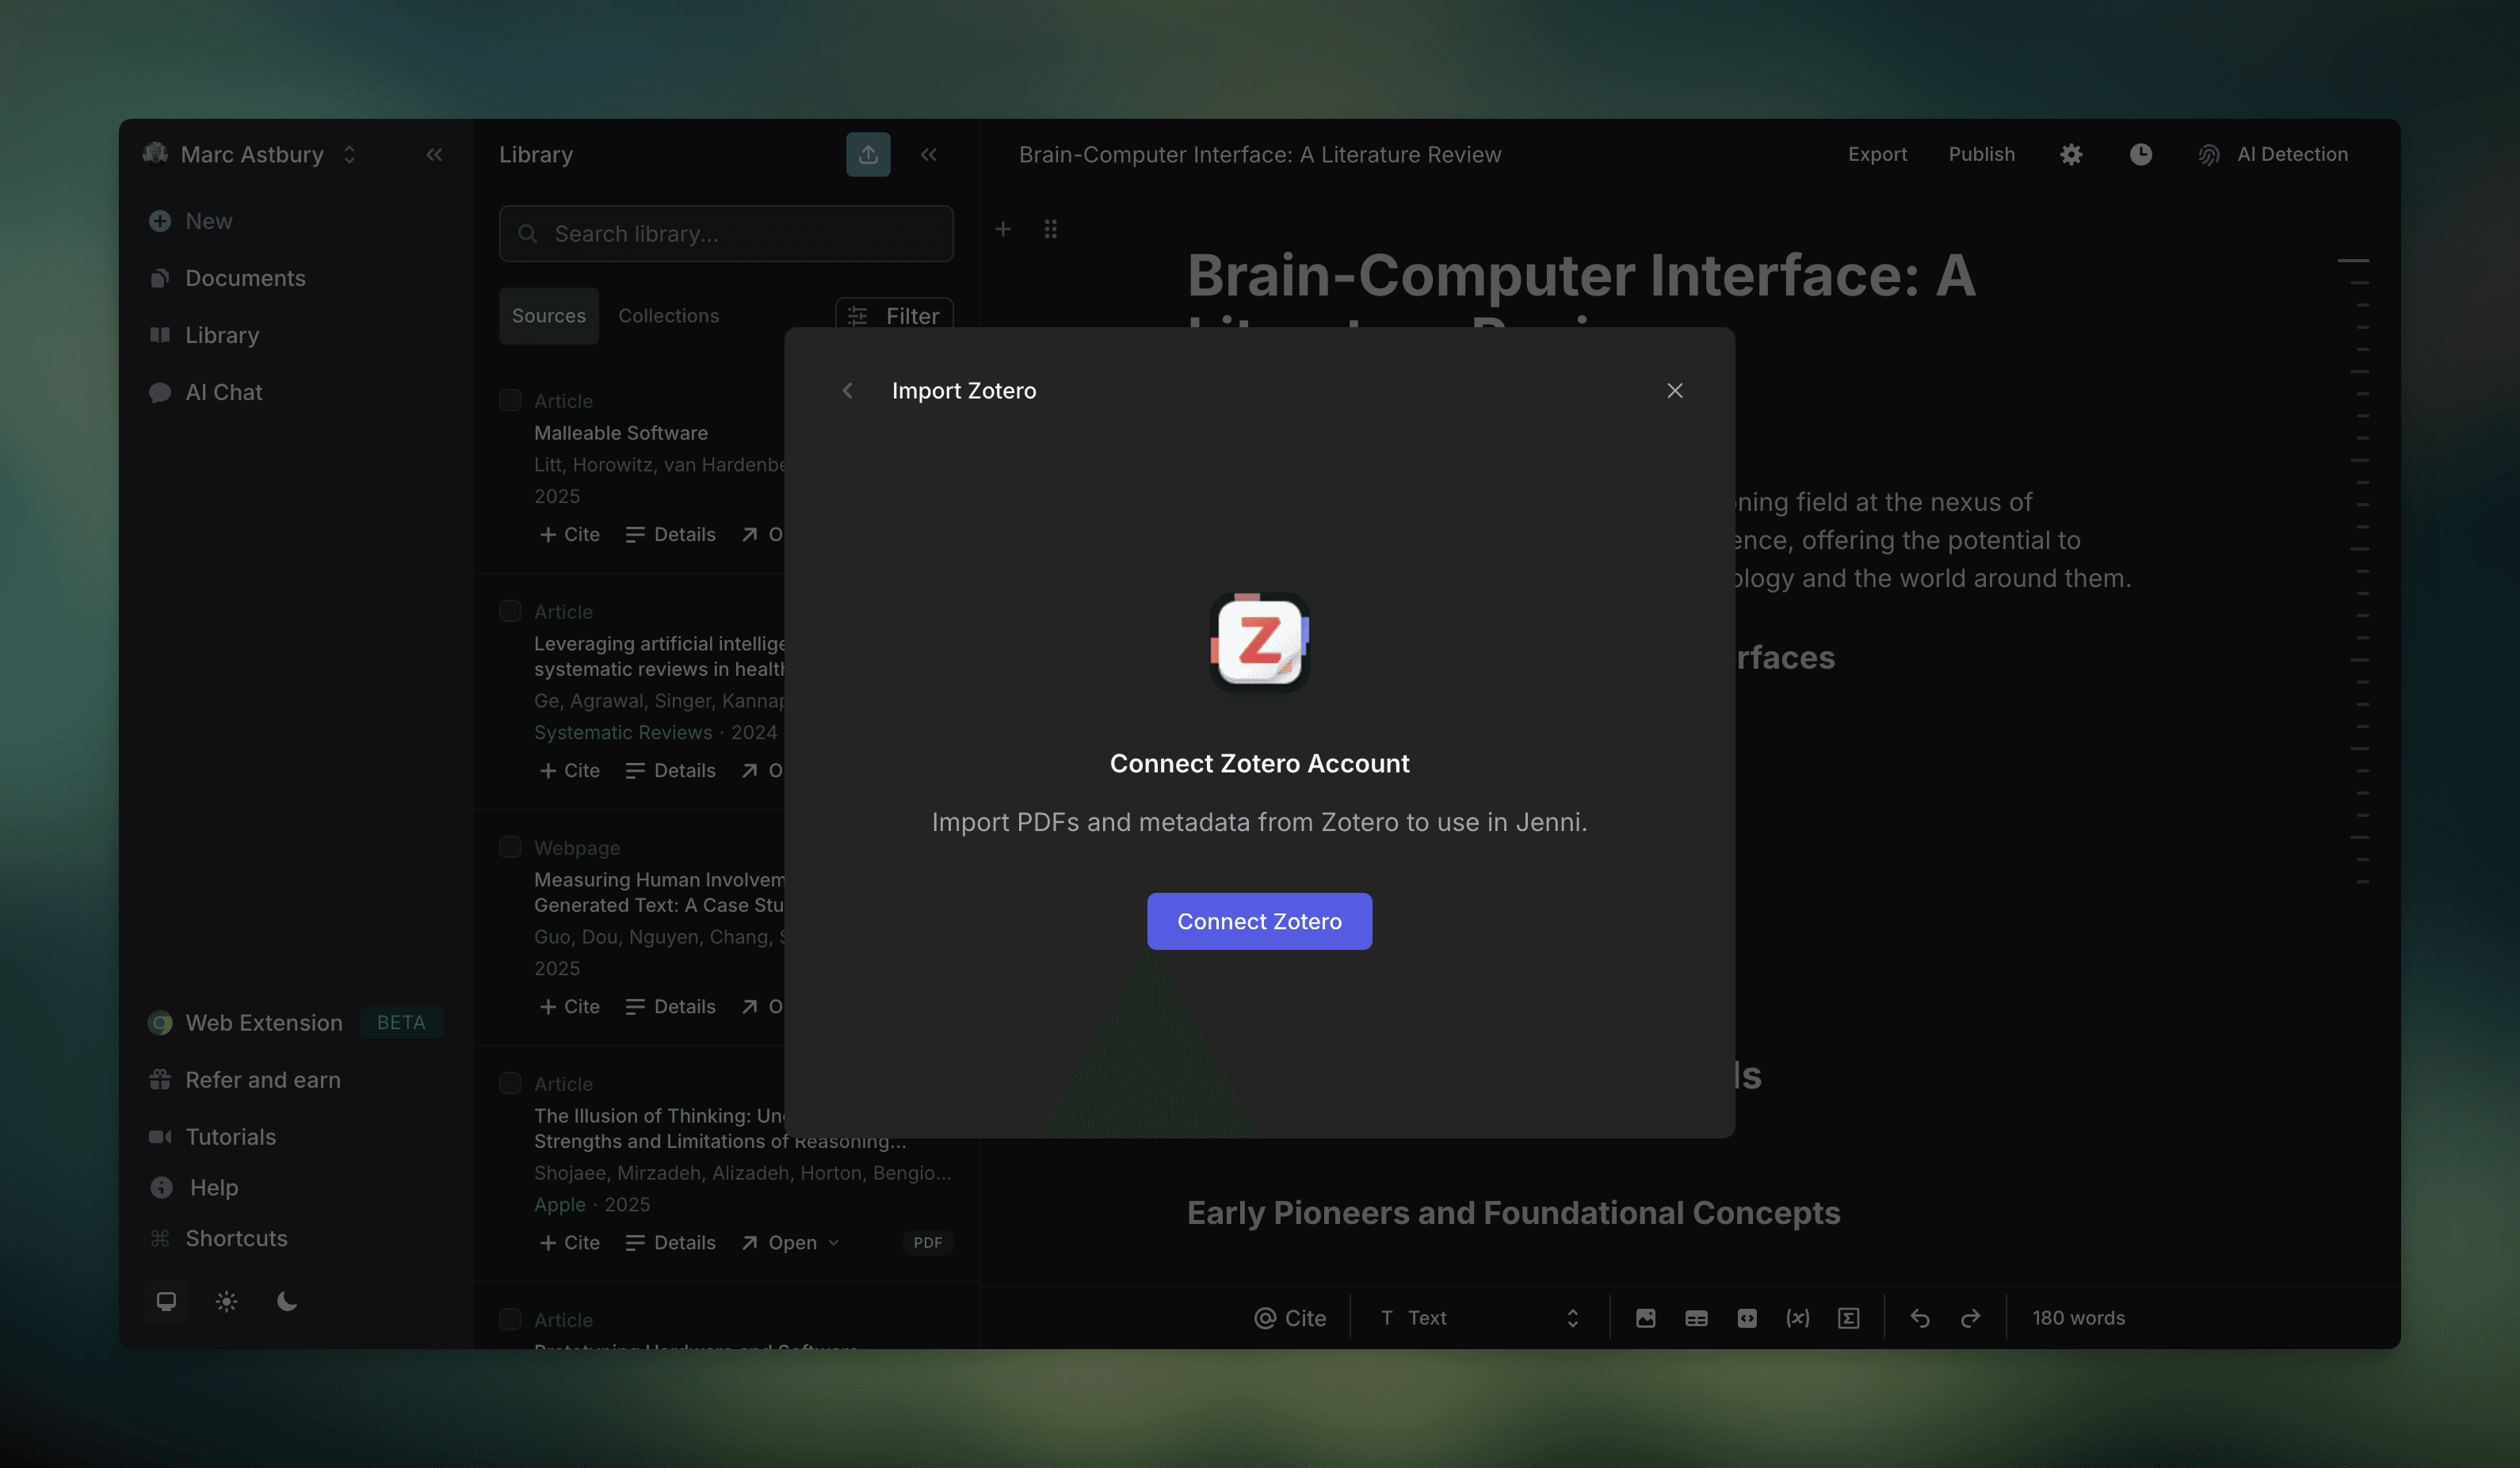The height and width of the screenshot is (1468, 2520).
Task: Open Help from the sidebar
Action: pyautogui.click(x=195, y=1188)
